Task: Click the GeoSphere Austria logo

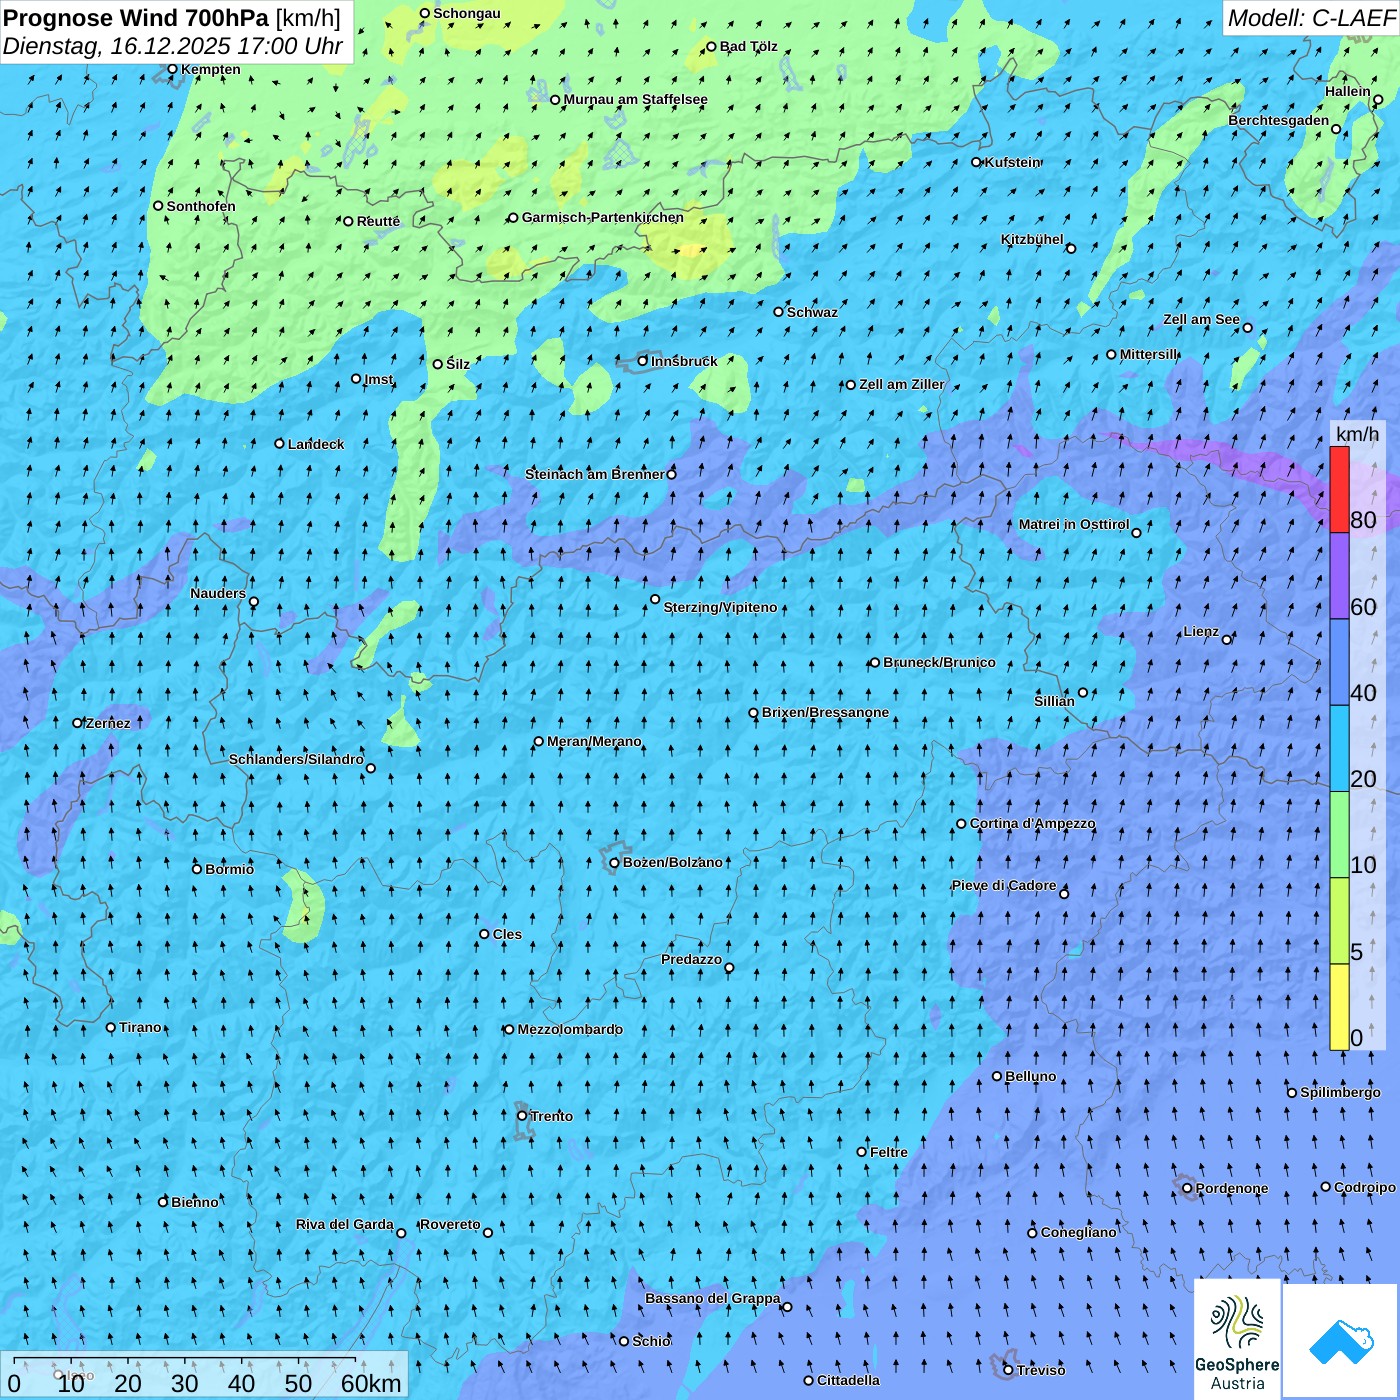Action: [x=1238, y=1339]
